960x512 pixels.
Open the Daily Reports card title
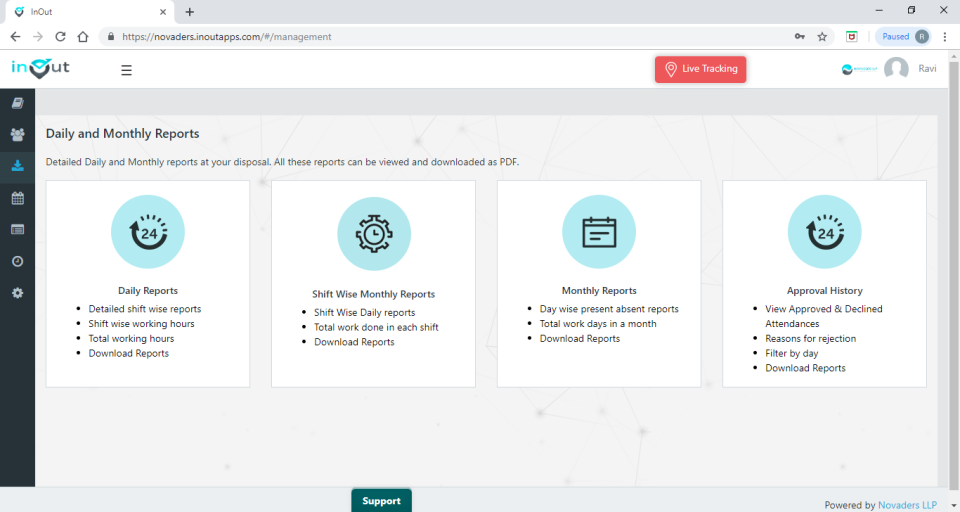[x=148, y=291]
